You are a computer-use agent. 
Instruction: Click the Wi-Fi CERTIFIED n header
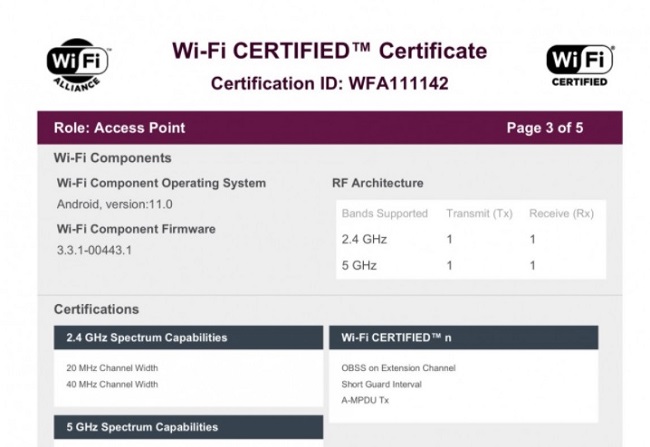pyautogui.click(x=464, y=338)
